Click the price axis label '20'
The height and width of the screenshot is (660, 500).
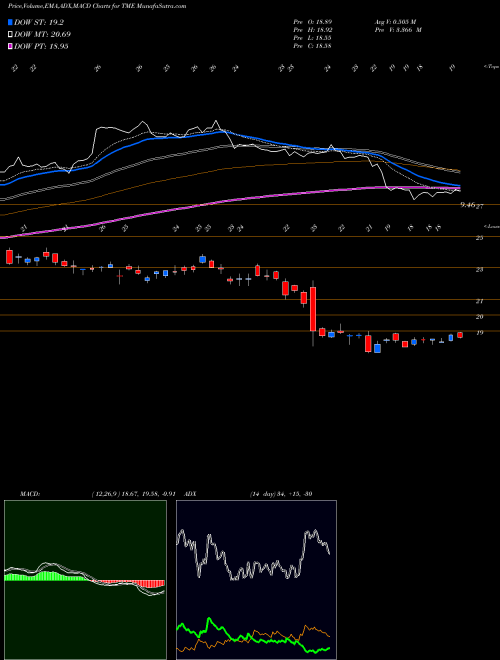pos(479,317)
